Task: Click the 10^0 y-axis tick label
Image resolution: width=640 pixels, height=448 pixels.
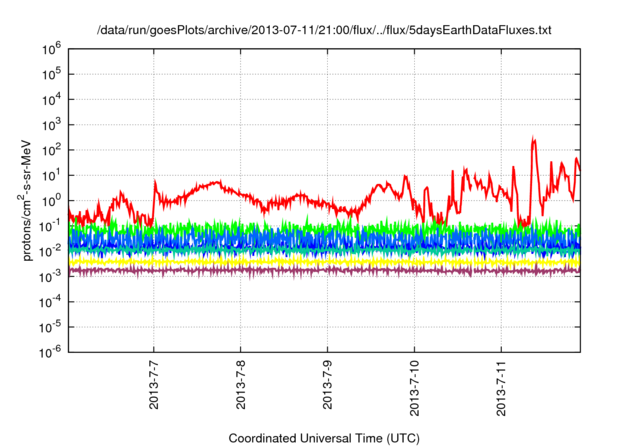Action: (51, 201)
